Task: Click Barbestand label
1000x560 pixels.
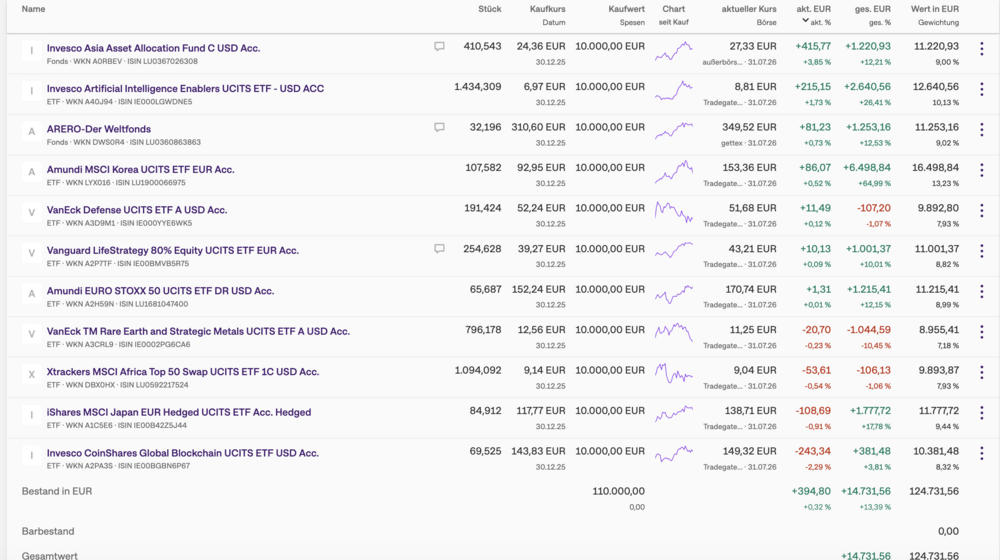Action: 48,531
